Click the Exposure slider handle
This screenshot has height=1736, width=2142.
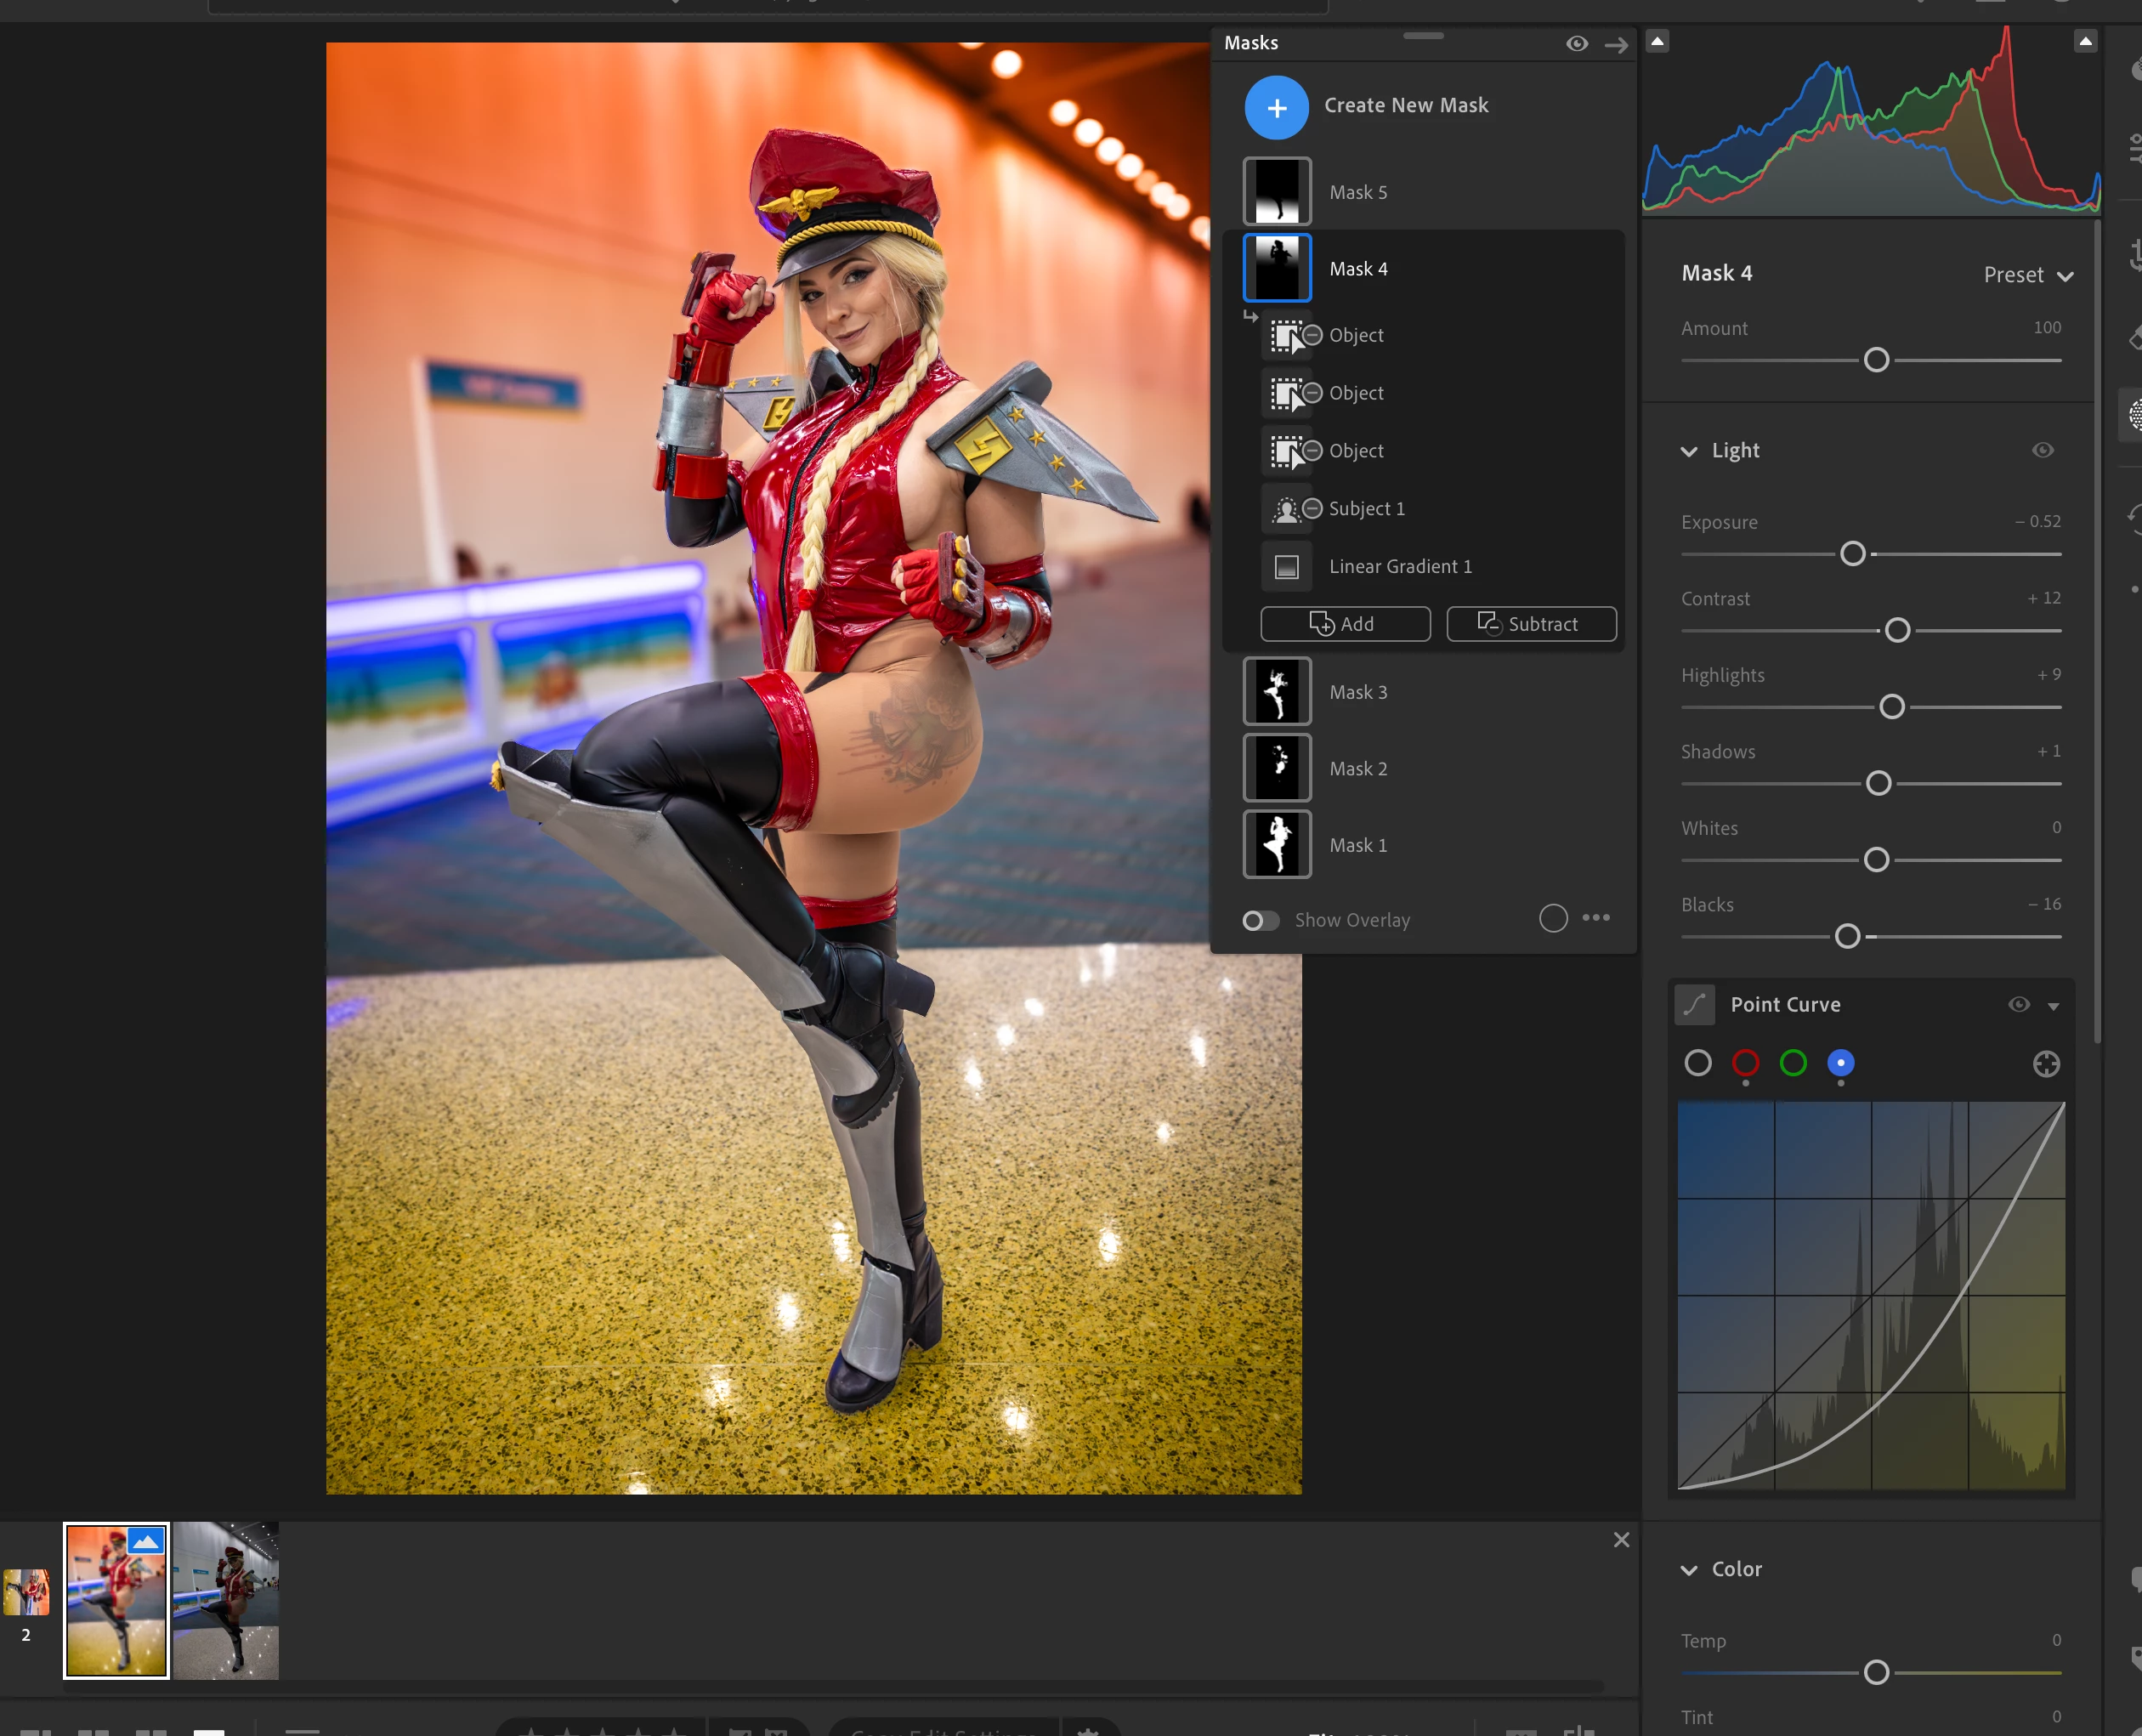[x=1852, y=554]
